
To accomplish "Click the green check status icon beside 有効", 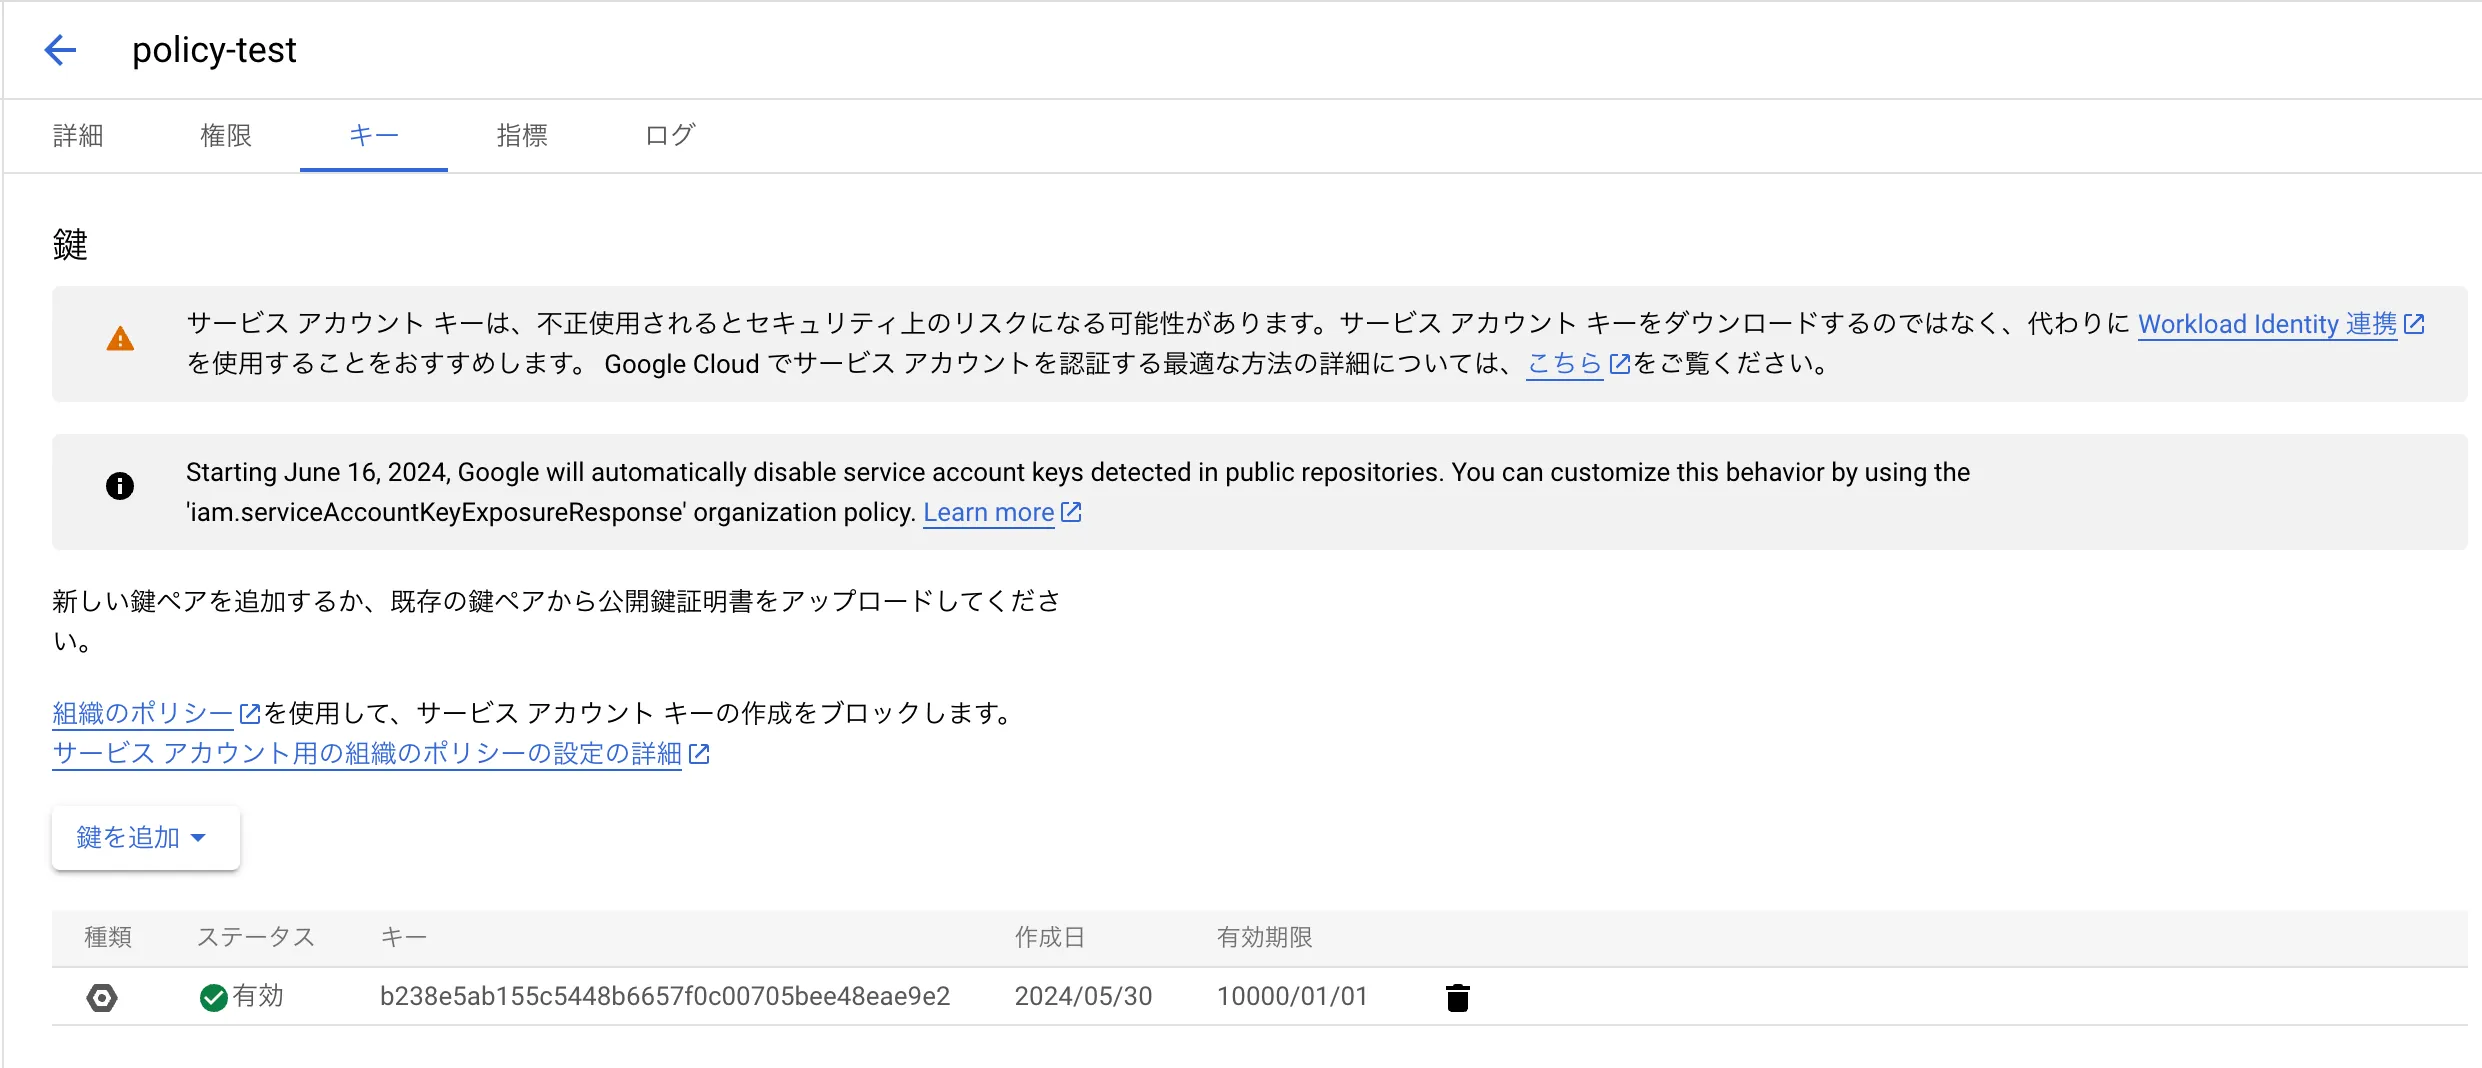I will tap(212, 996).
